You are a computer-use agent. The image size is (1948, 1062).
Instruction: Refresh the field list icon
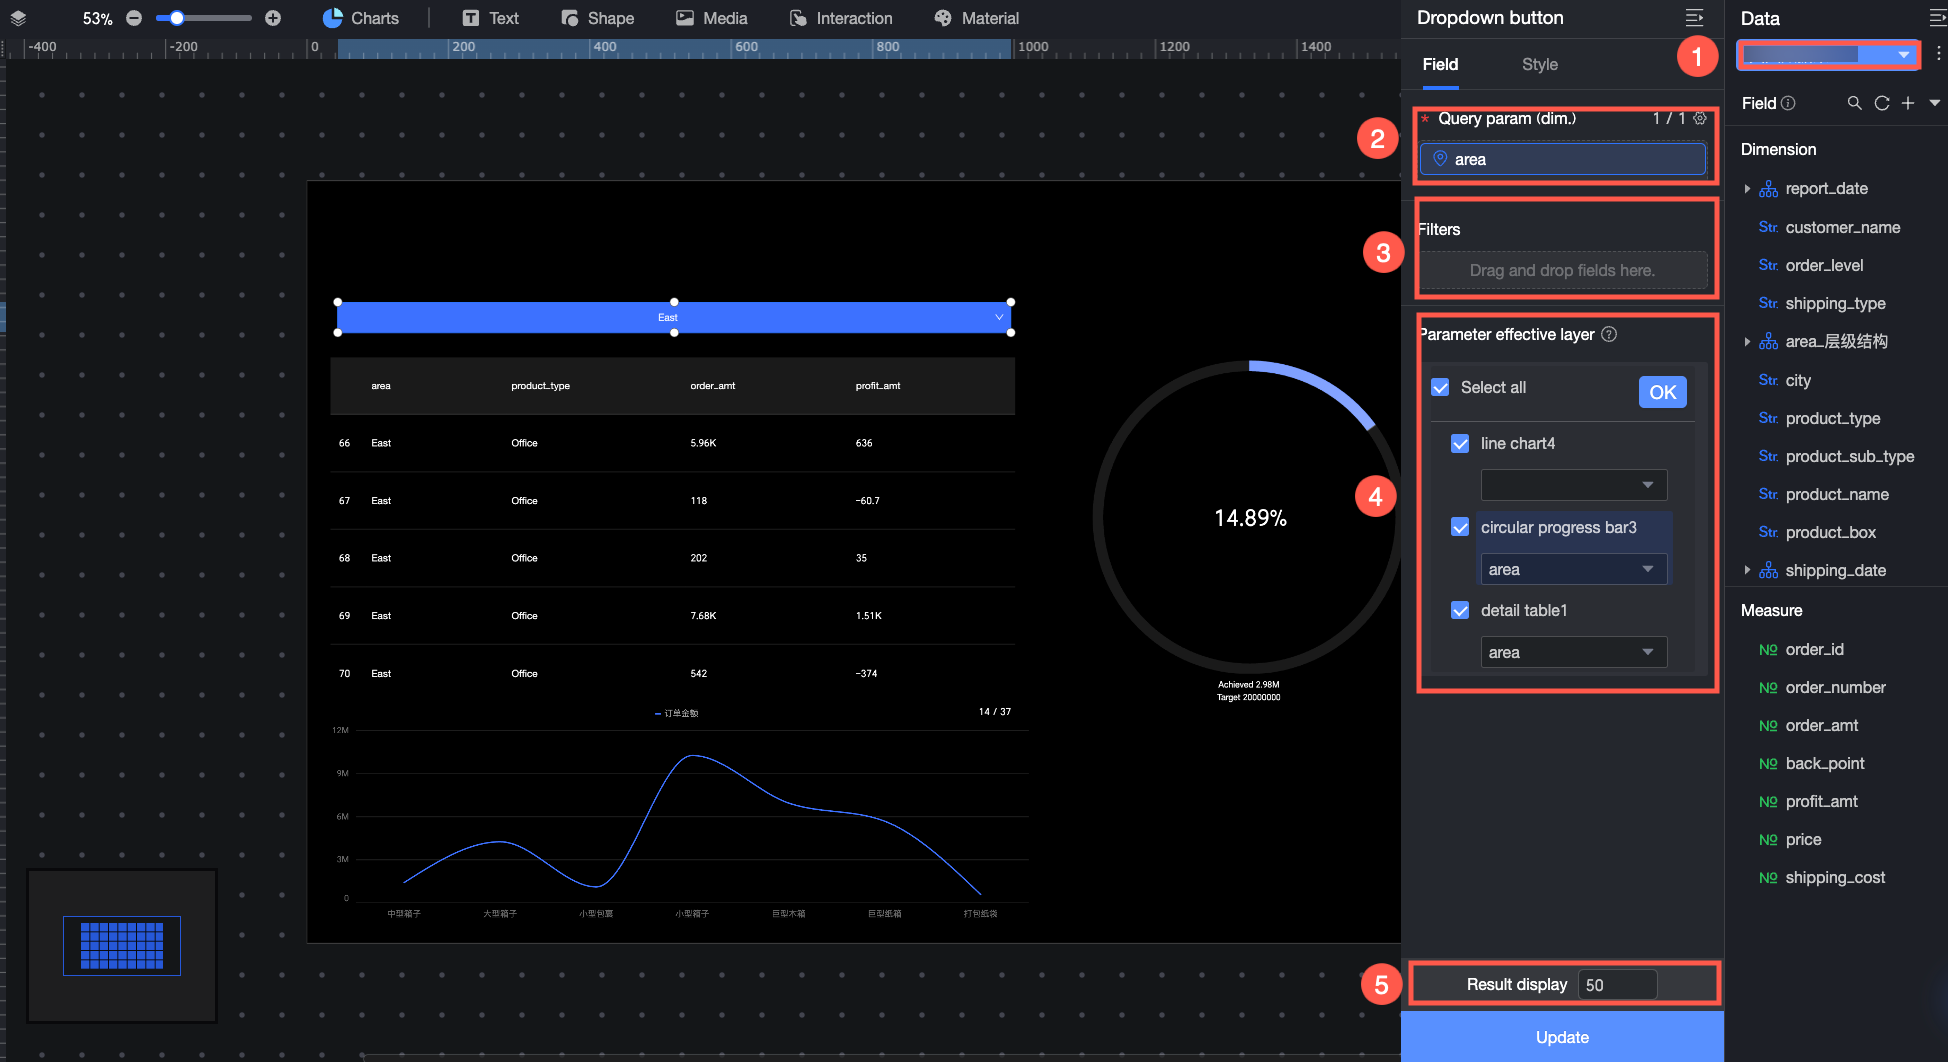pyautogui.click(x=1881, y=103)
